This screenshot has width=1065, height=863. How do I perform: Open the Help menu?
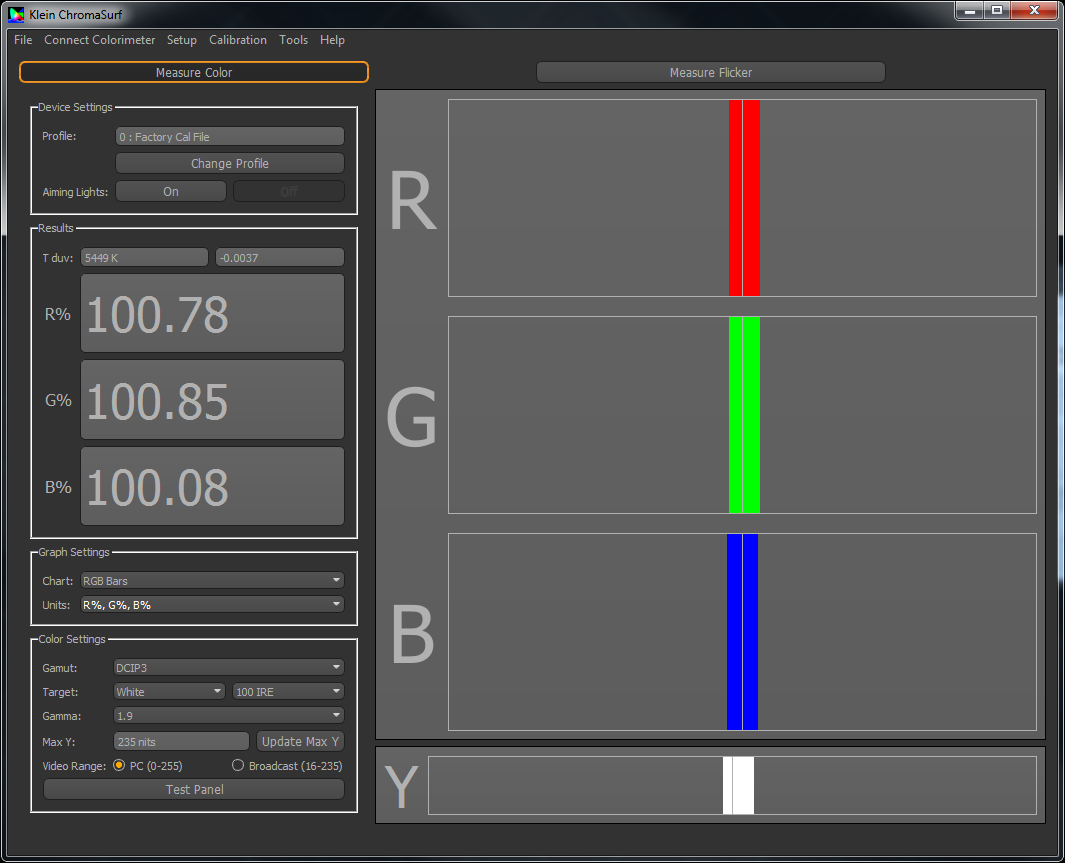[332, 40]
